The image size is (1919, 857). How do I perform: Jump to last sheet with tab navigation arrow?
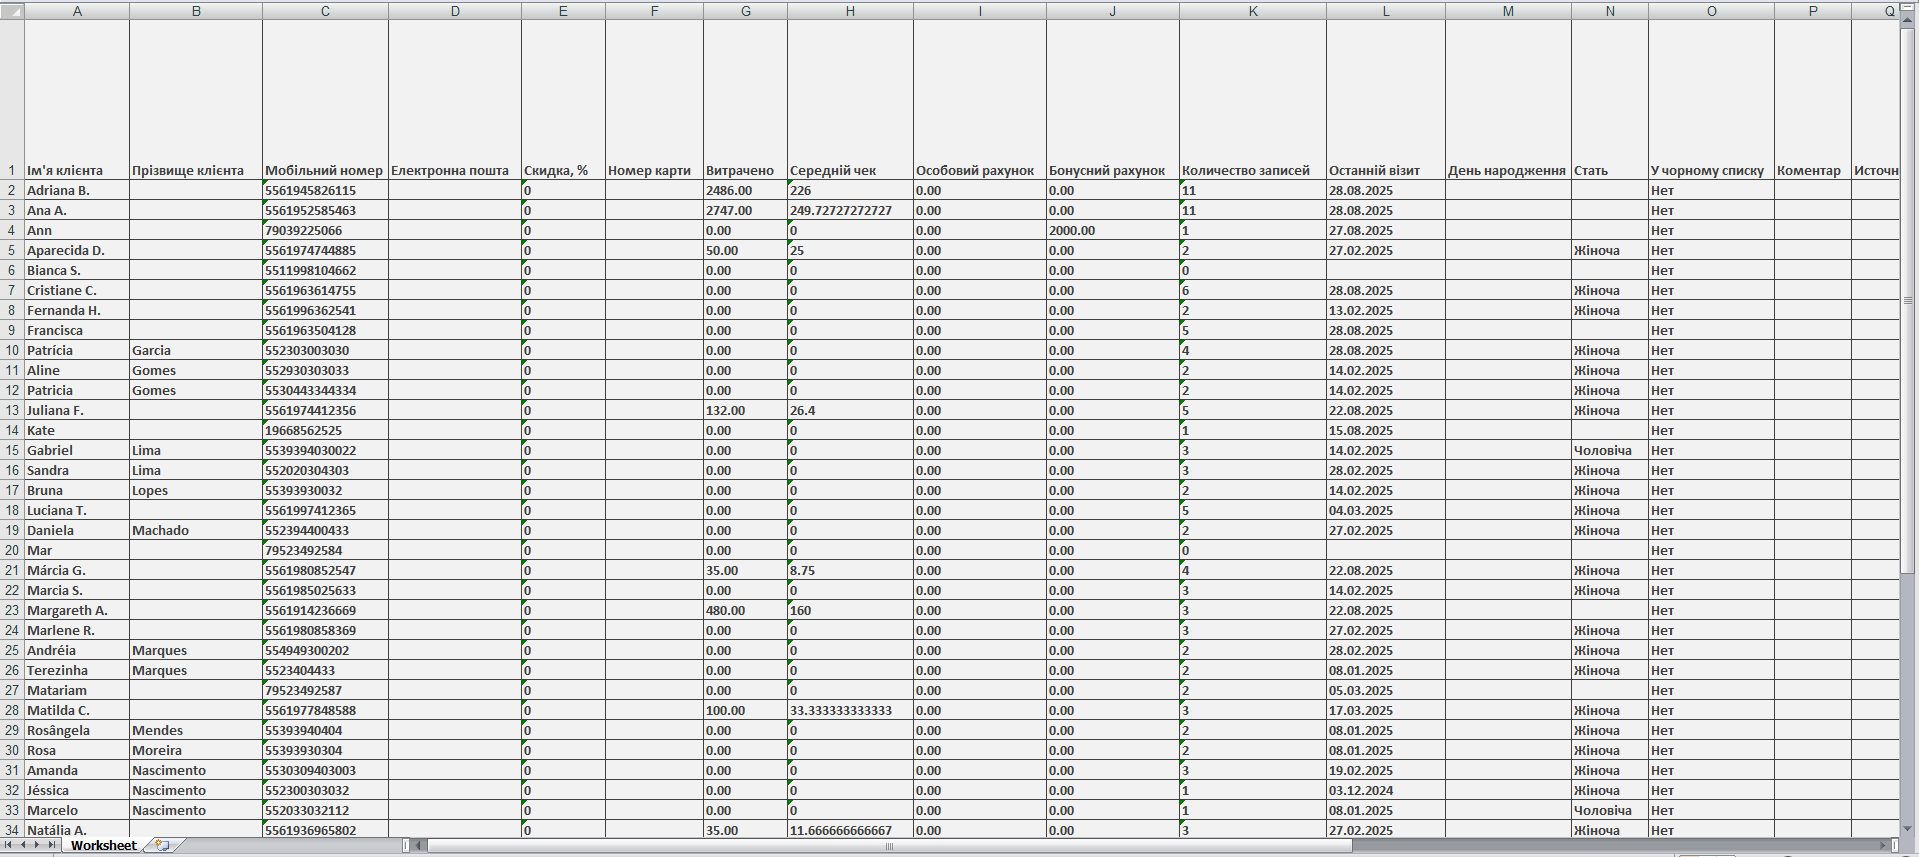pyautogui.click(x=51, y=845)
